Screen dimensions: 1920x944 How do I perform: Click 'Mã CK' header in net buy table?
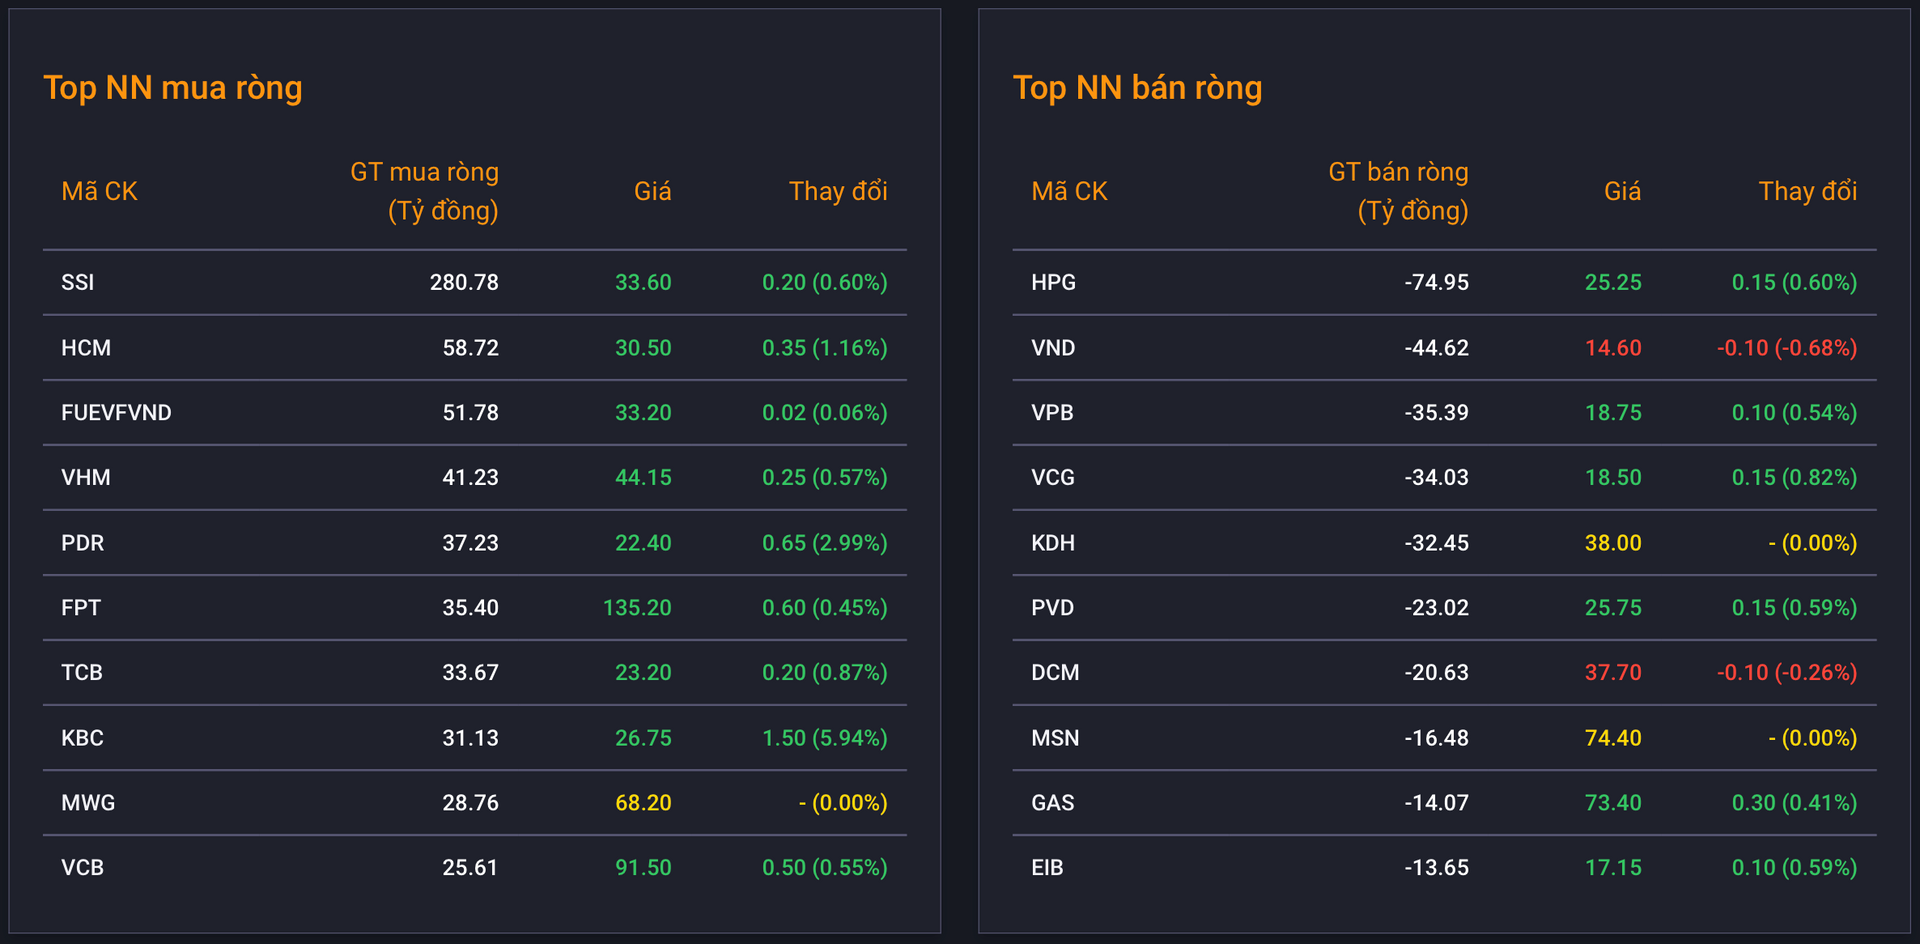(x=99, y=191)
